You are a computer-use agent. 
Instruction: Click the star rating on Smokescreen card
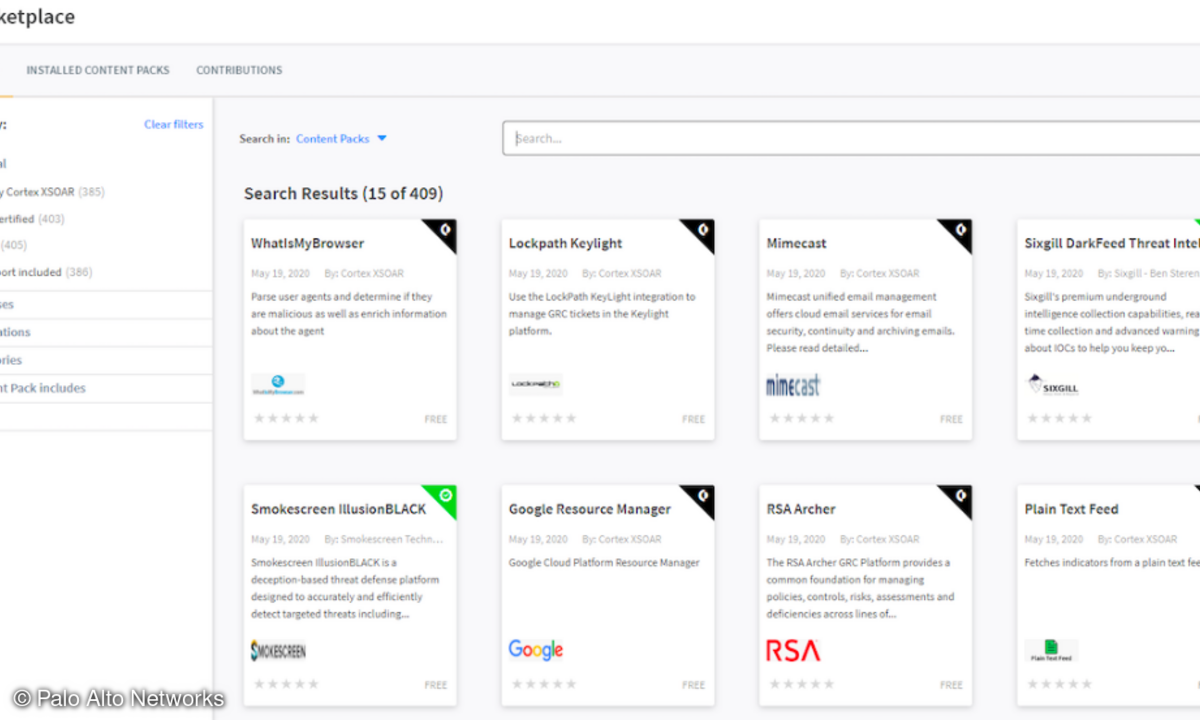click(x=286, y=684)
